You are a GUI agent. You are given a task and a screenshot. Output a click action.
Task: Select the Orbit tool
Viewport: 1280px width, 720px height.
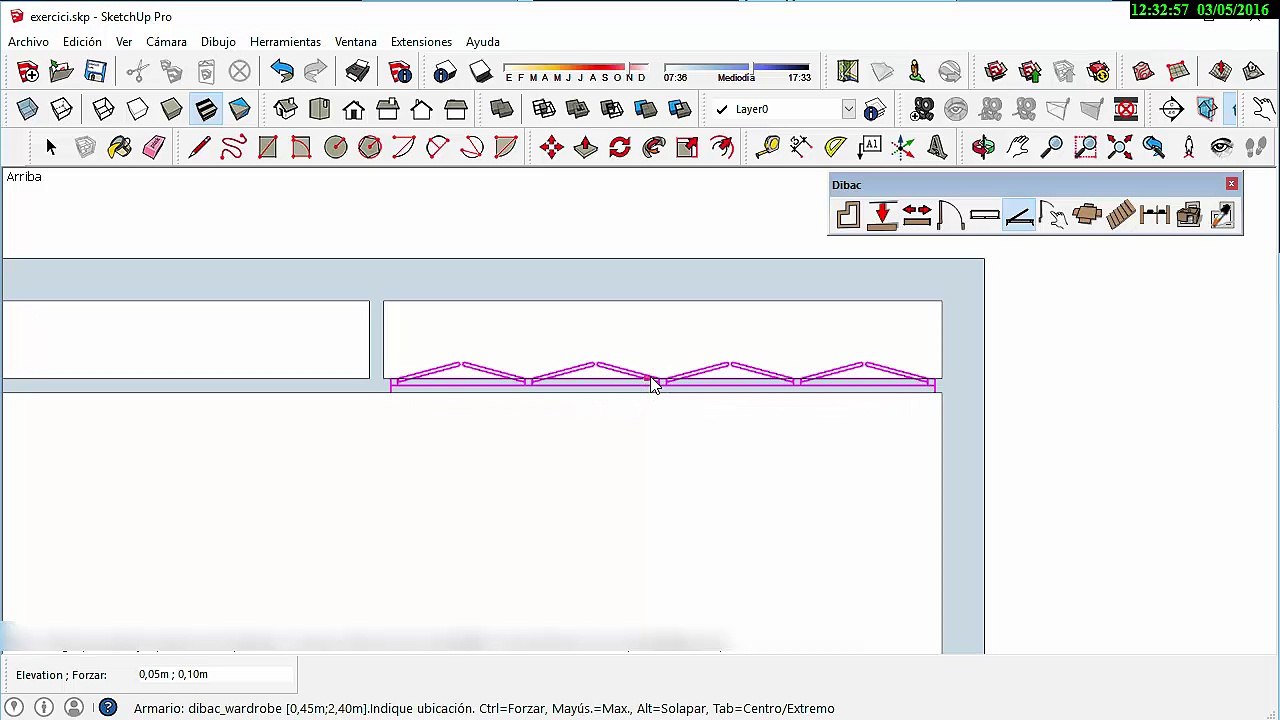coord(983,148)
